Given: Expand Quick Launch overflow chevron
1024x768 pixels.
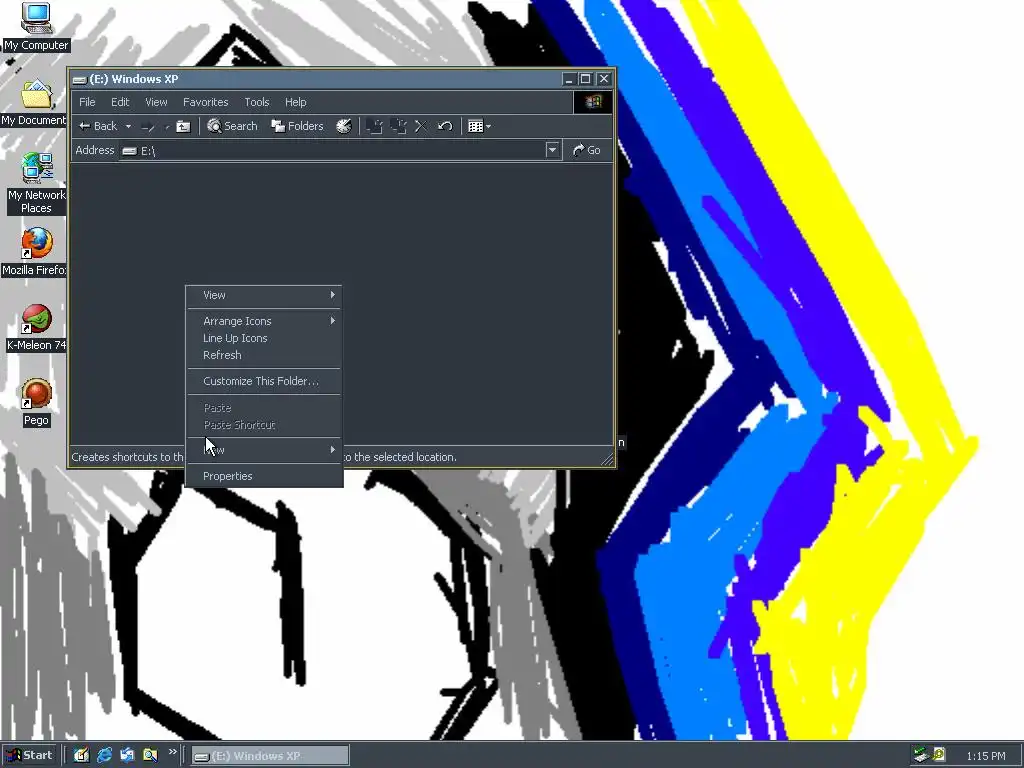Looking at the screenshot, I should coord(172,752).
